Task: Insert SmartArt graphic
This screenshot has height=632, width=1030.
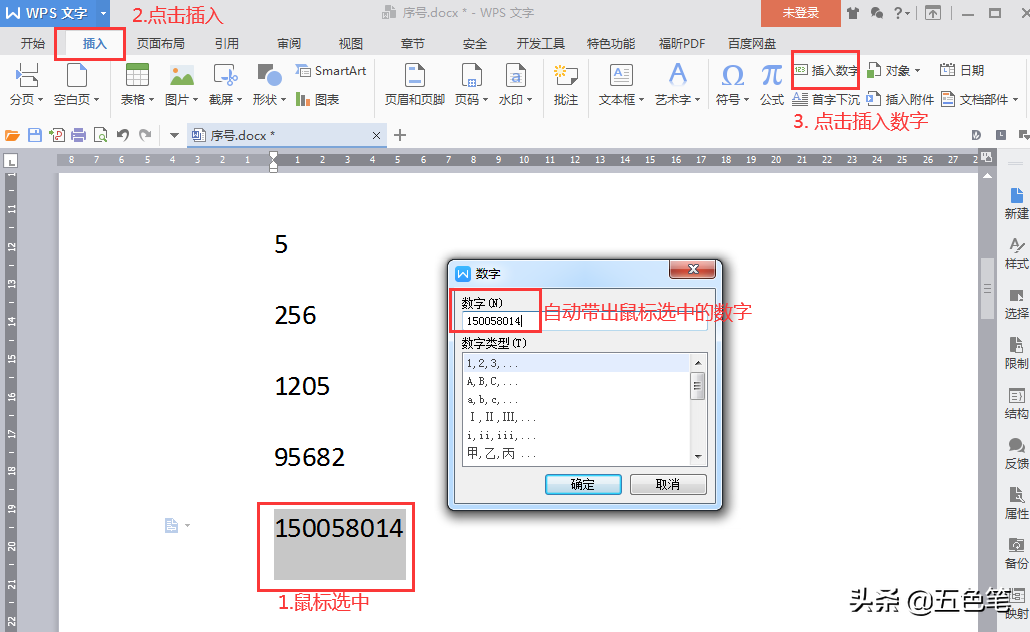Action: click(331, 70)
